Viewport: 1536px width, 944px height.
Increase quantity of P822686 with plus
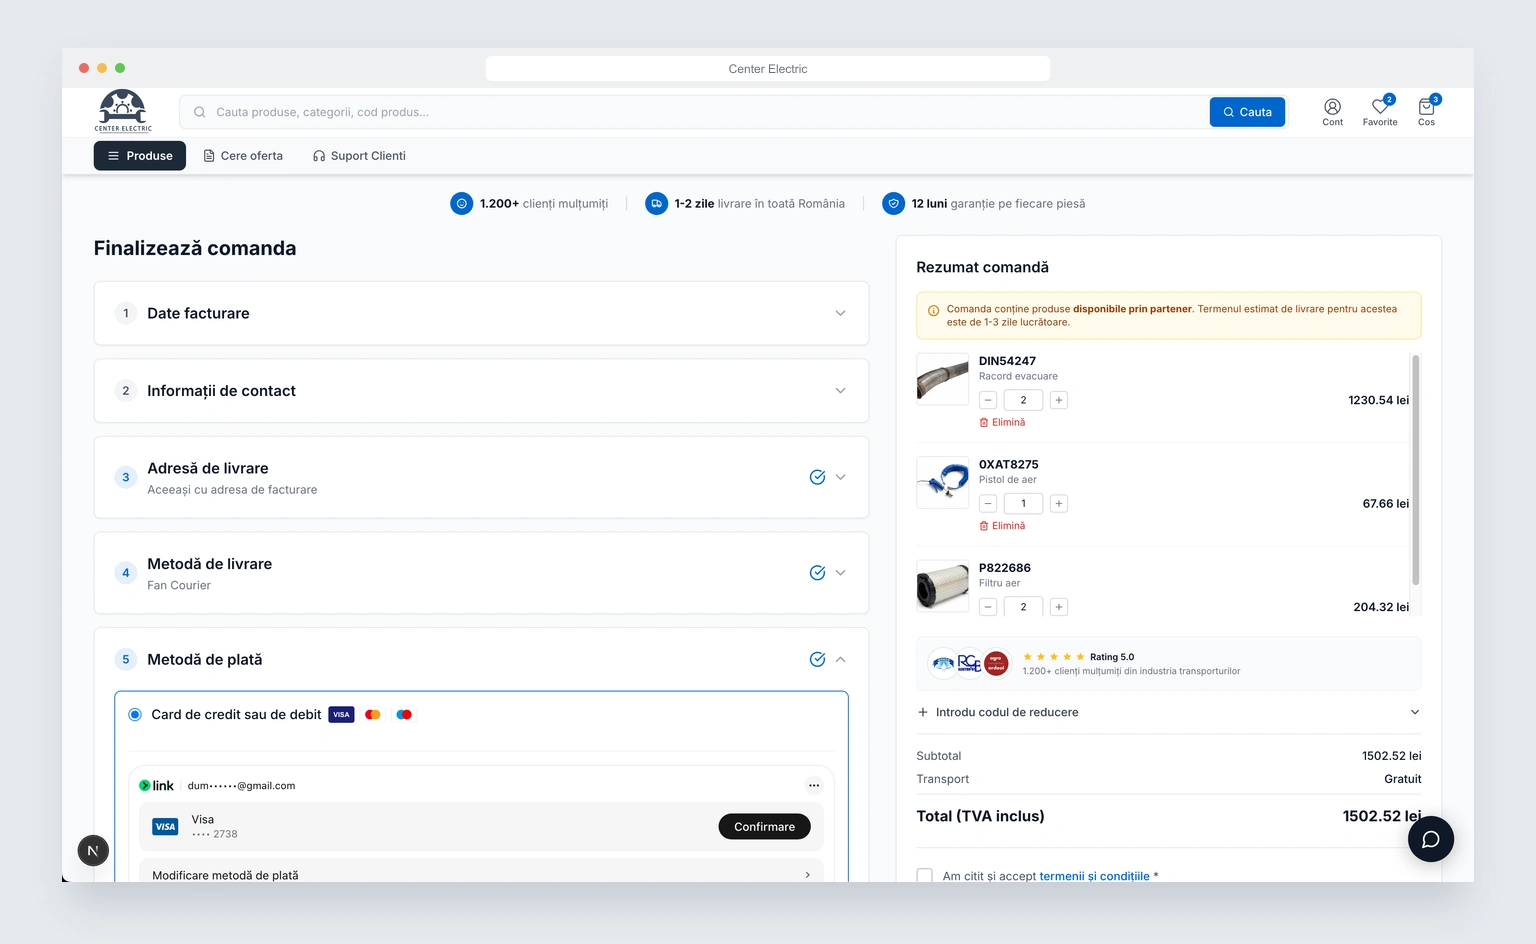pyautogui.click(x=1059, y=607)
